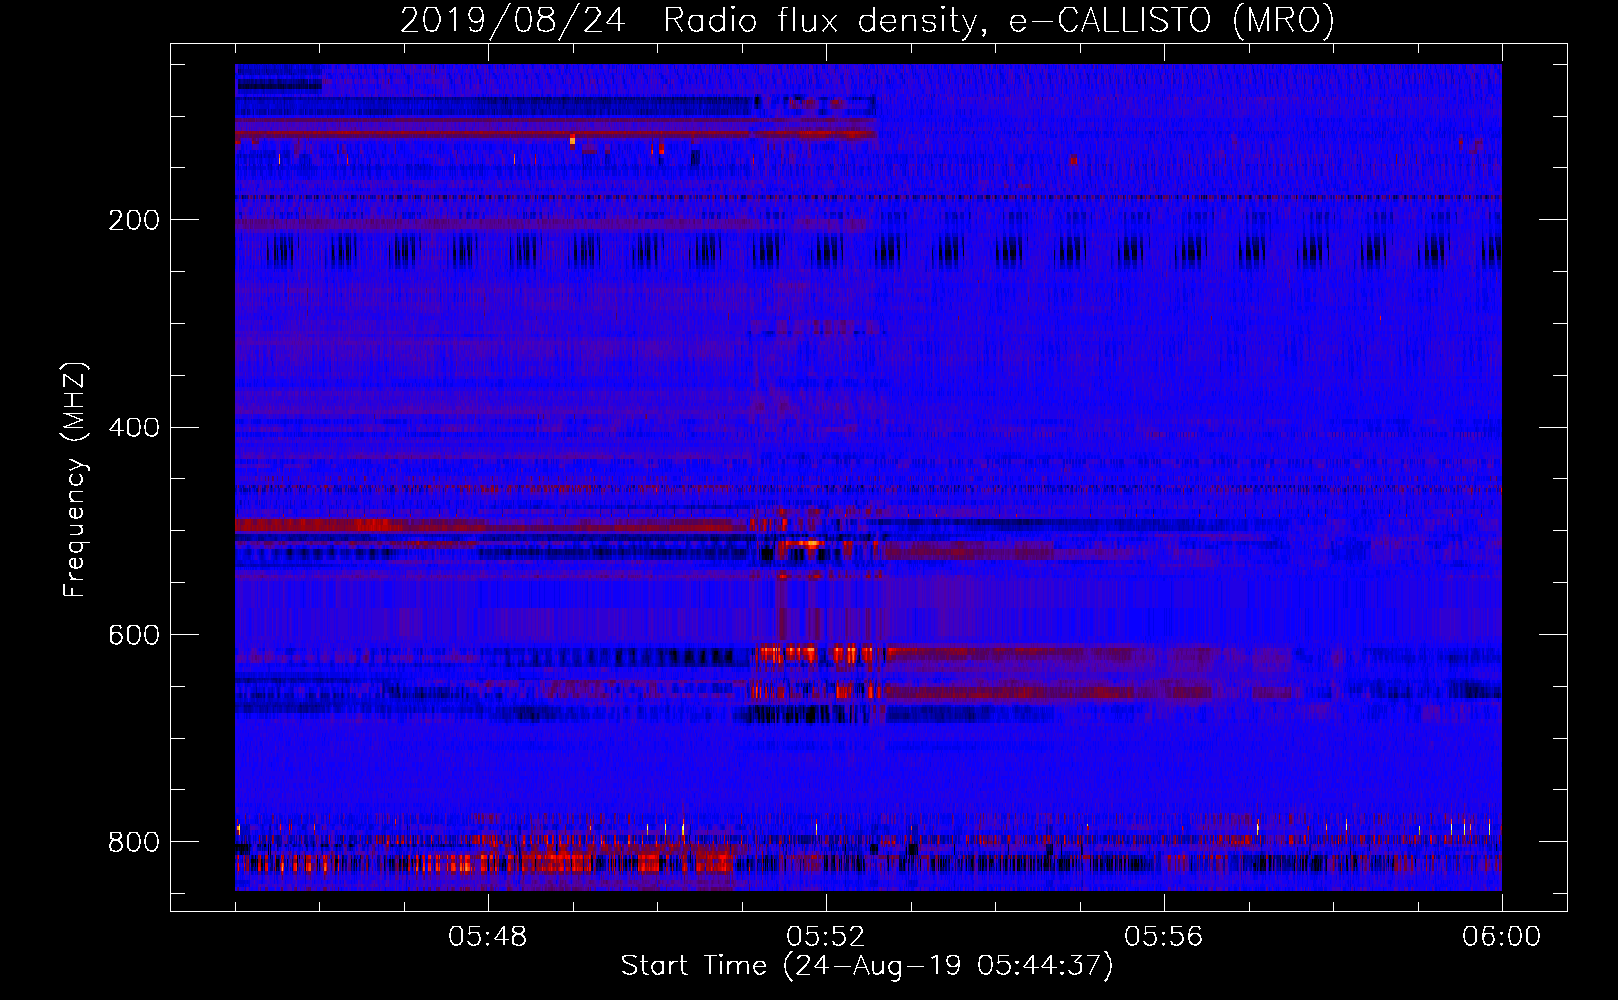The image size is (1618, 1000).
Task: Click the 'Start Time (24-Aug-19 05:44:37)' label
Action: click(x=867, y=966)
